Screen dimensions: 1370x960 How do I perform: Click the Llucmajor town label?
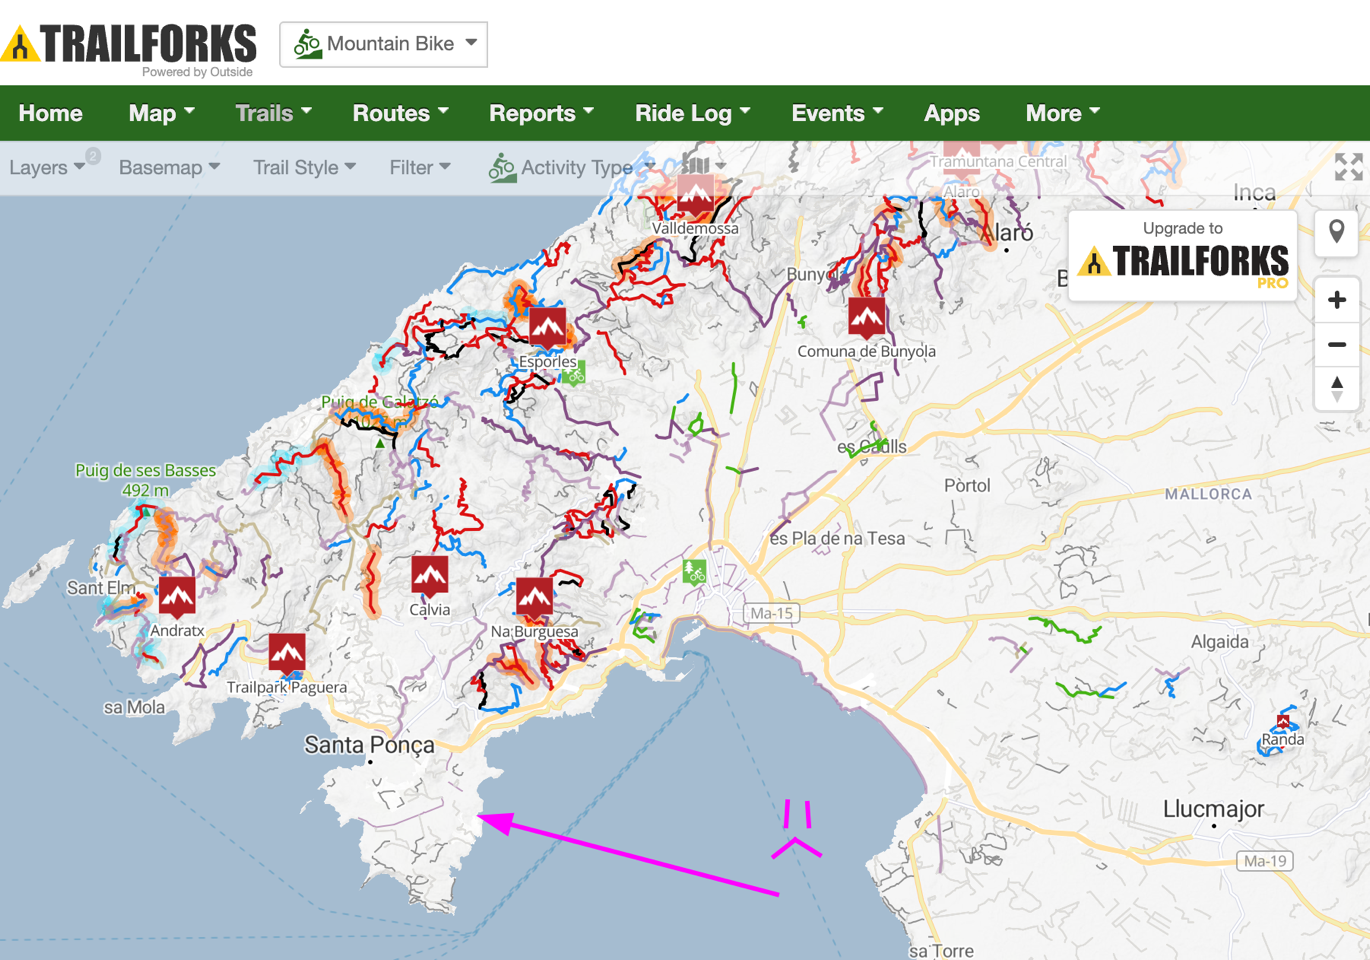point(1213,809)
